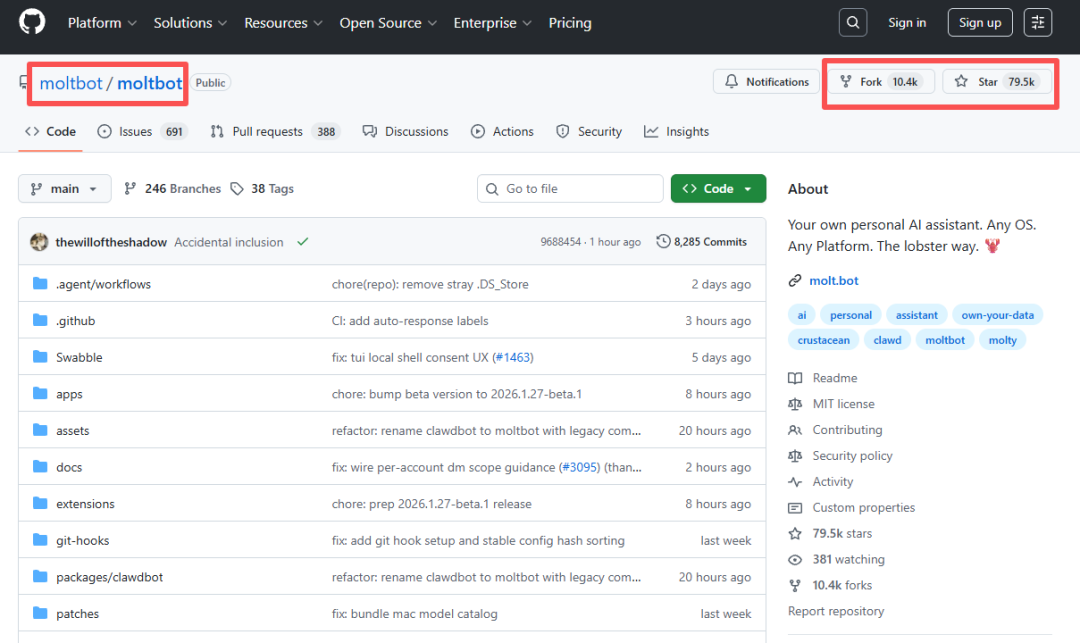Click the Go to file search field
Viewport: 1080px width, 643px height.
pyautogui.click(x=570, y=189)
